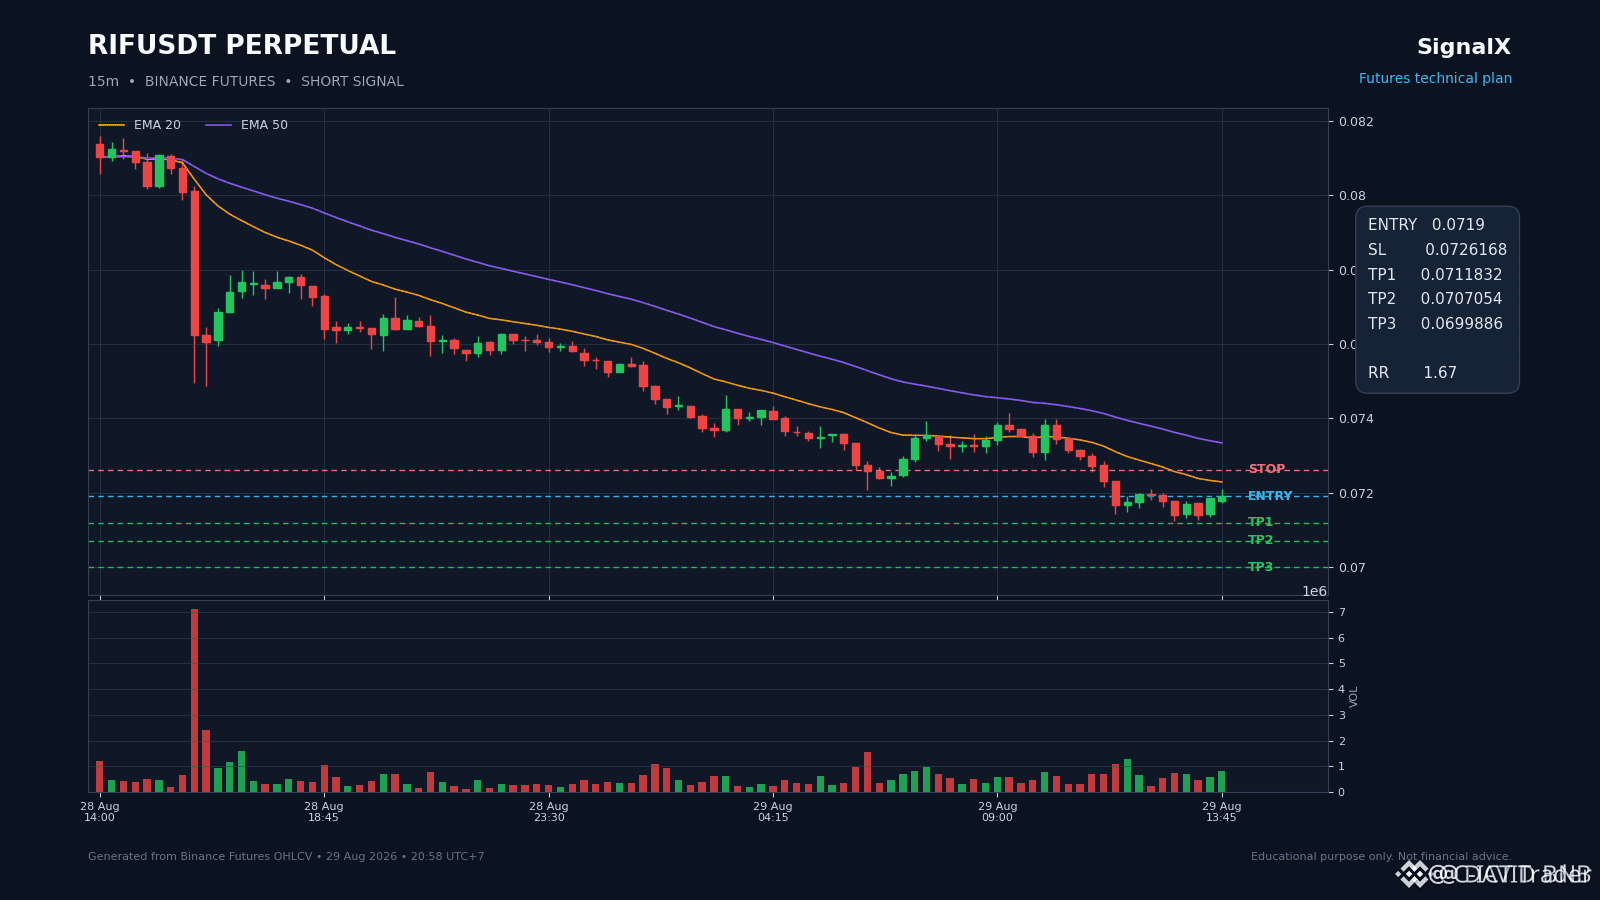Select the red STOP line label
1600x900 pixels.
click(1266, 469)
